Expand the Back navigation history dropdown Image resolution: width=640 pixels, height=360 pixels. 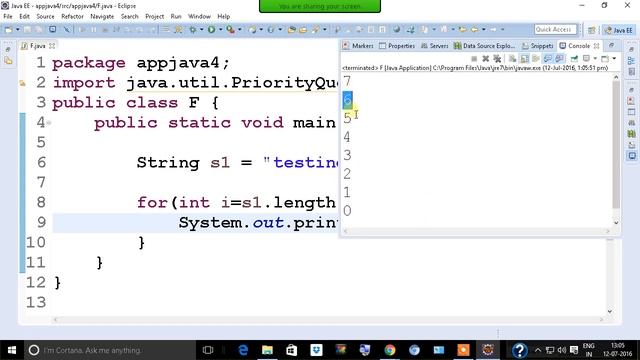[x=484, y=29]
